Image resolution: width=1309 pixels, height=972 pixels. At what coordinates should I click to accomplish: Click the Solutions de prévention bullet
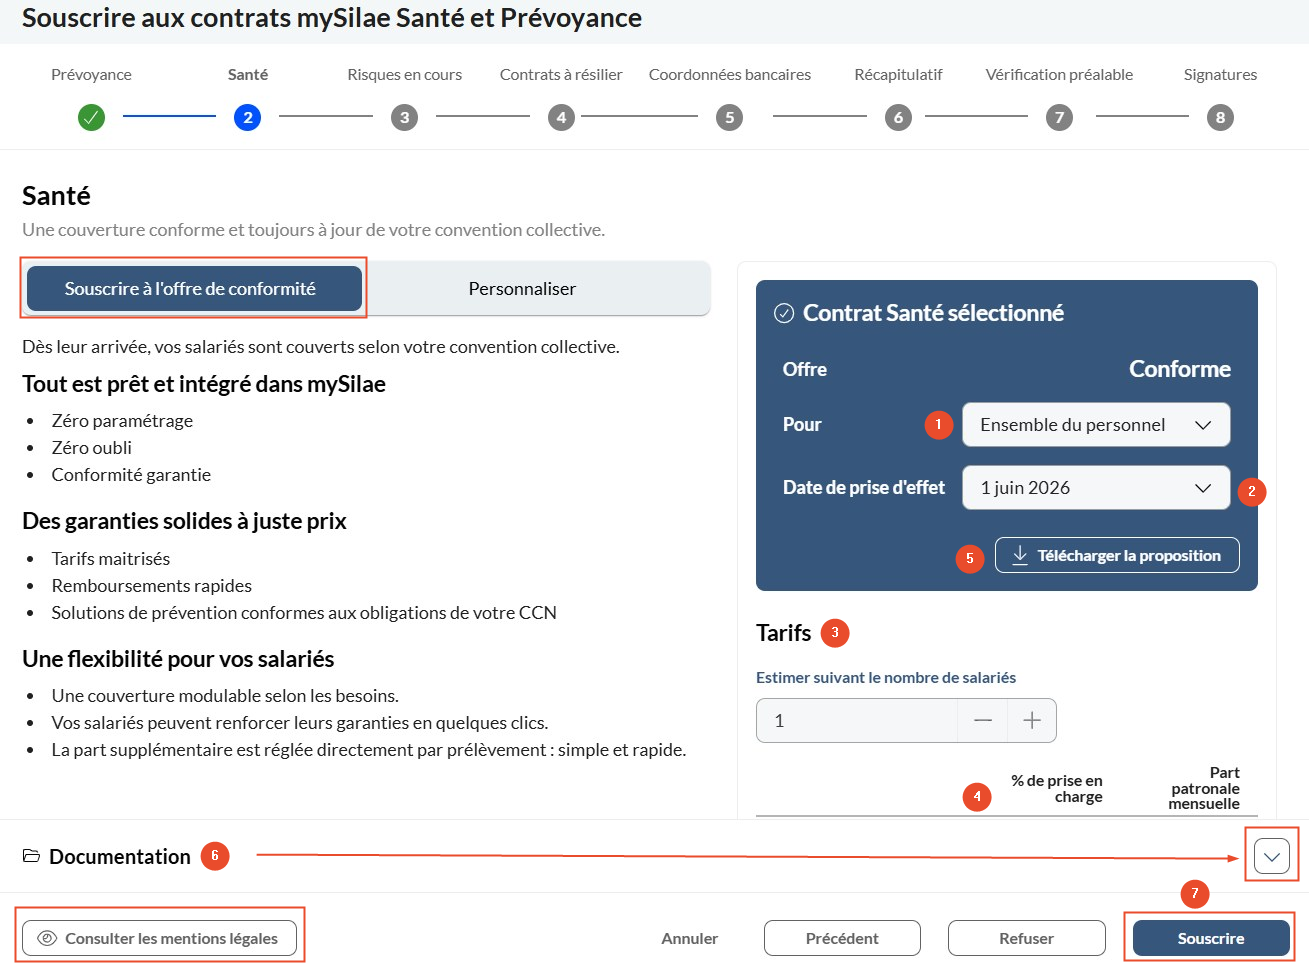click(304, 613)
